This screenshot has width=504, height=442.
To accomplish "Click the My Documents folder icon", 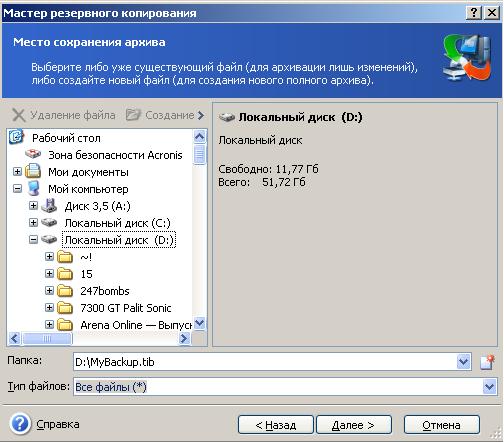I will point(33,171).
